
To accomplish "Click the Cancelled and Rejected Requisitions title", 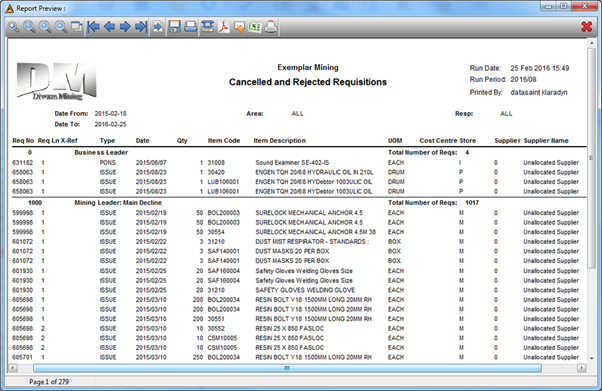I will 308,82.
